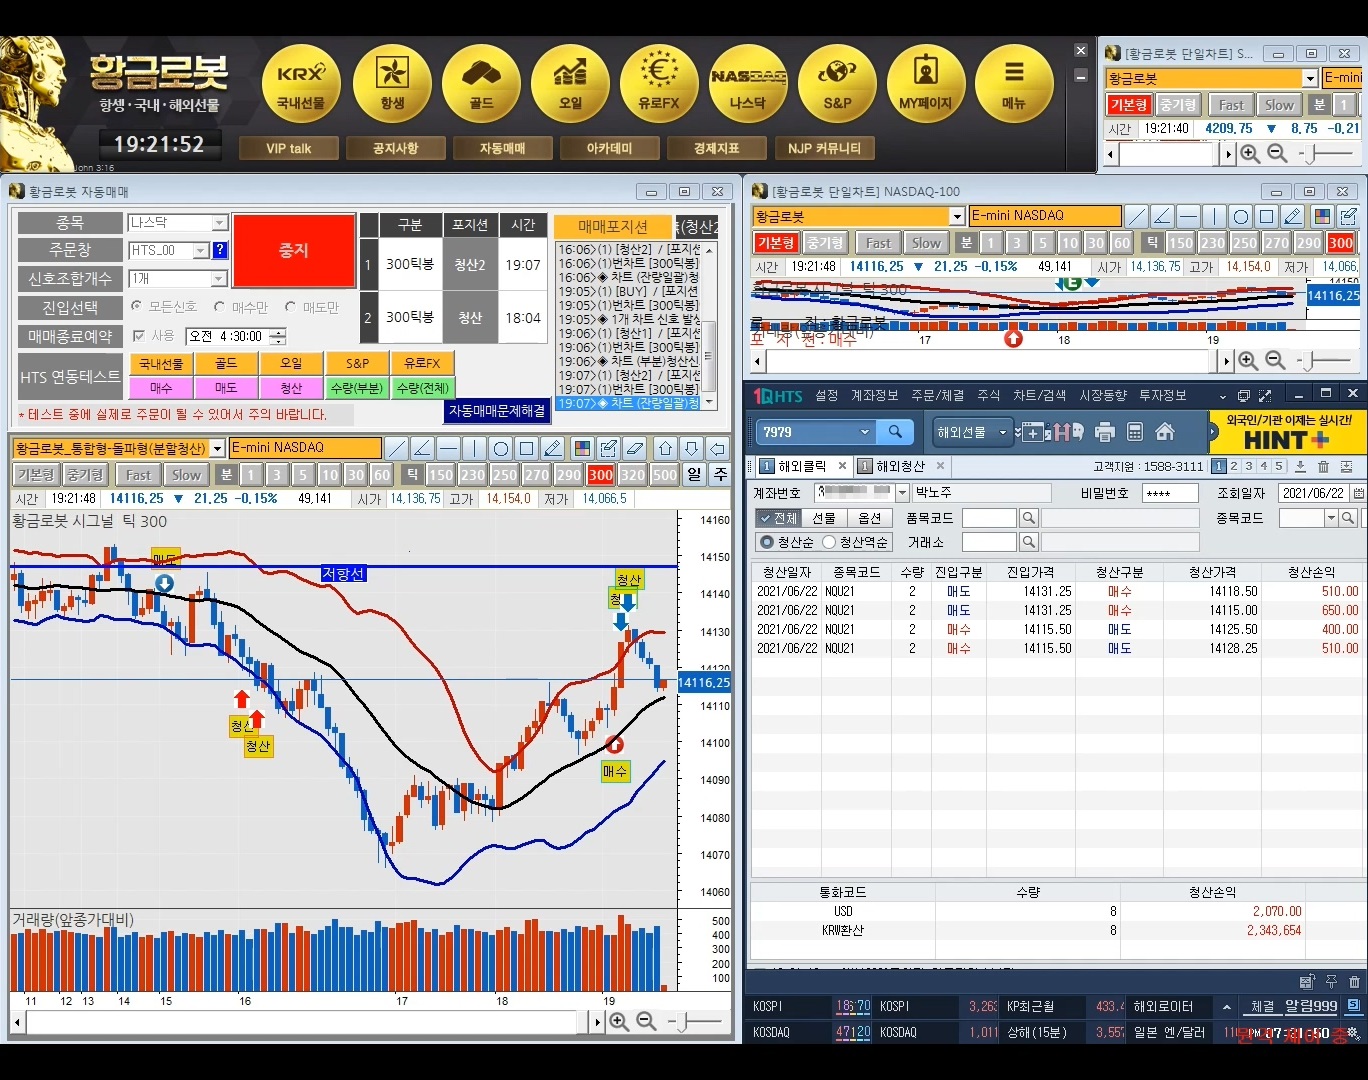Open the 나스닥 gold round button
The image size is (1368, 1080).
pyautogui.click(x=748, y=84)
